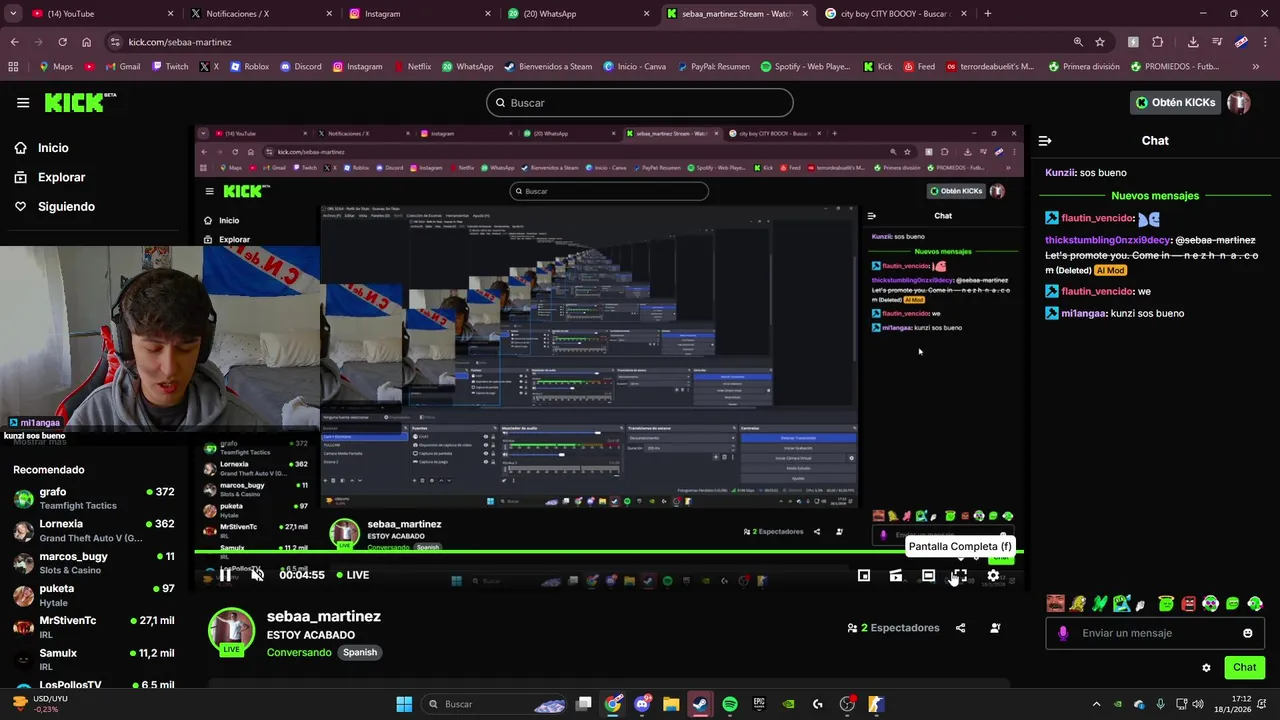Open MrStivenTc recommended channel
The image size is (1280, 720).
point(95,627)
